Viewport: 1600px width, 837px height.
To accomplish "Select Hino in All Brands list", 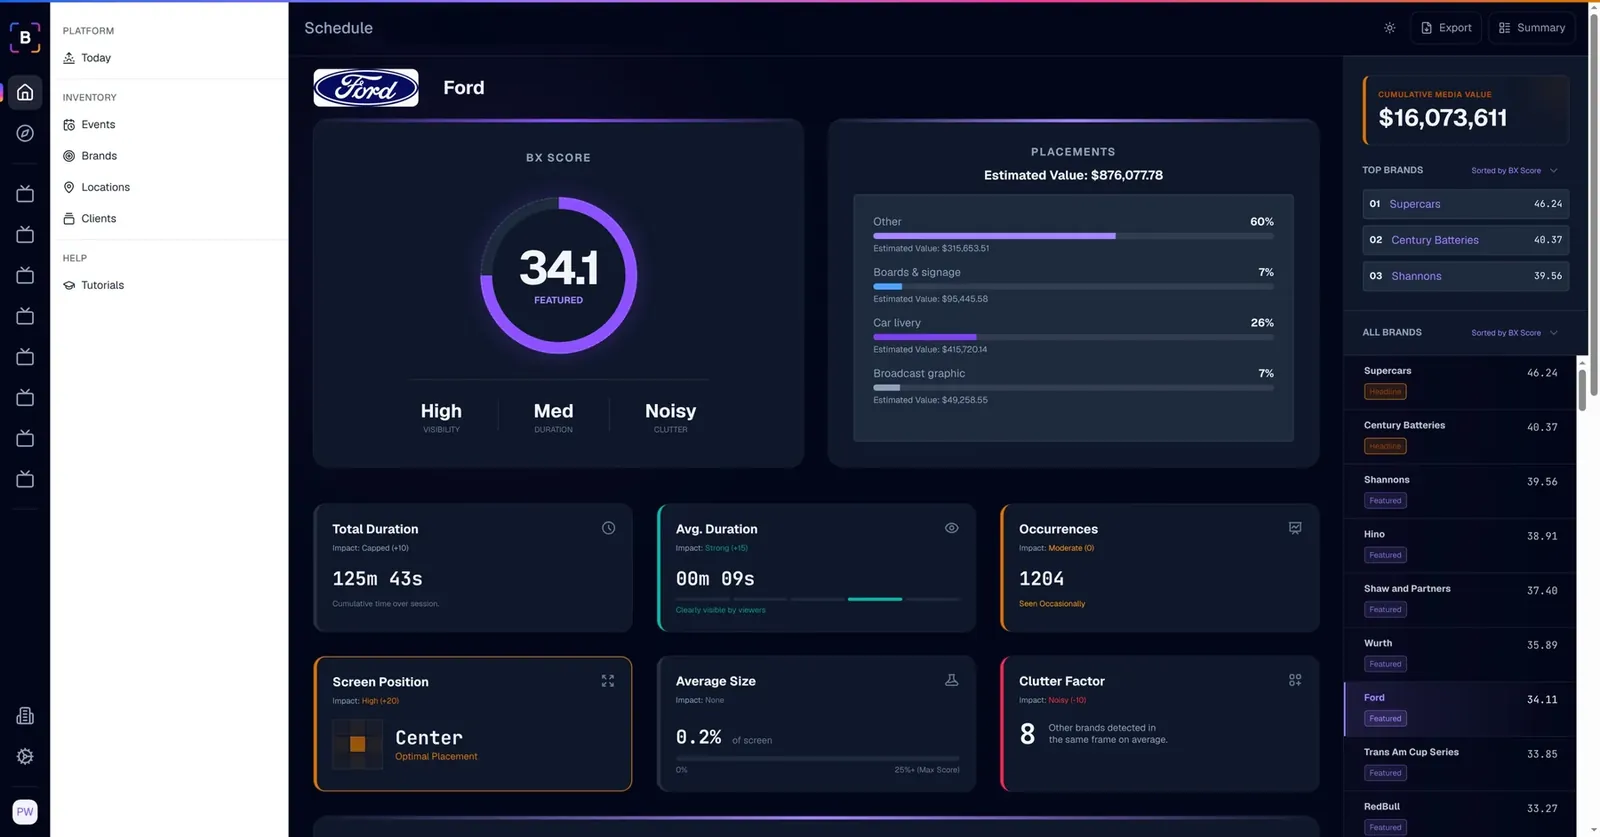I will pos(1460,545).
